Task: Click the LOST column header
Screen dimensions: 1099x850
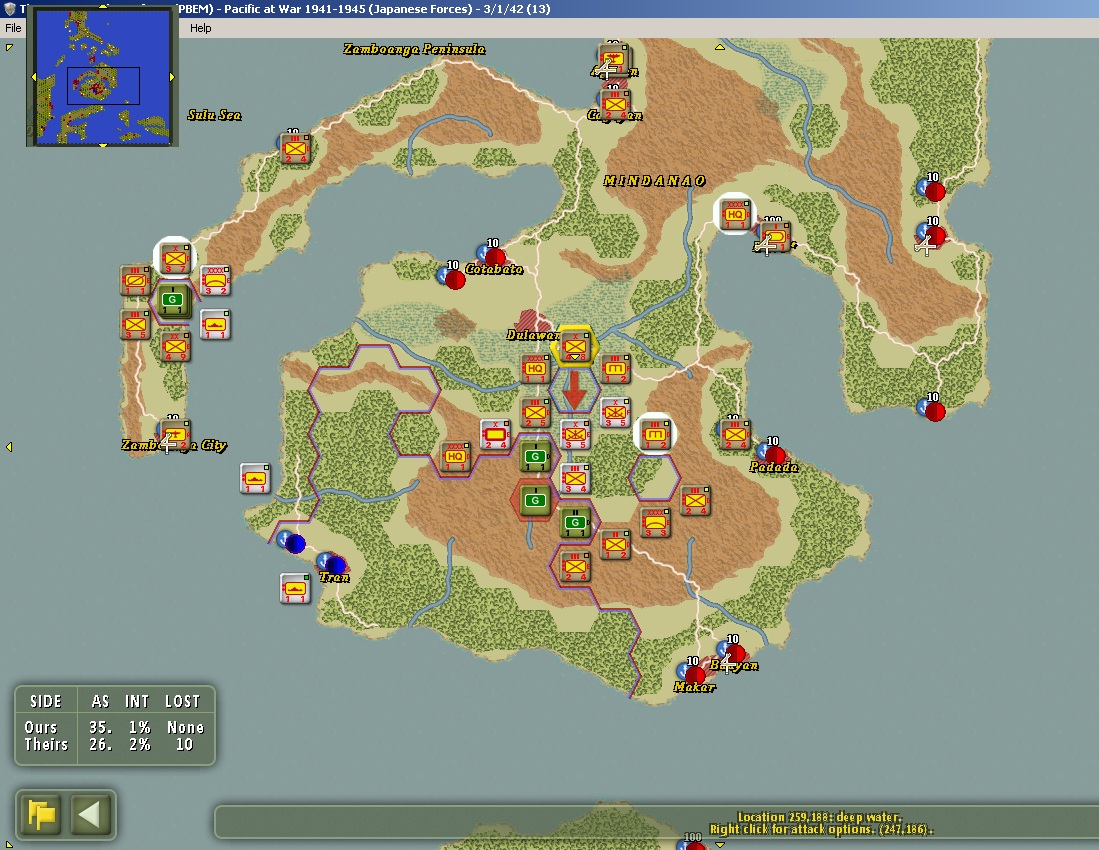Action: click(x=182, y=701)
